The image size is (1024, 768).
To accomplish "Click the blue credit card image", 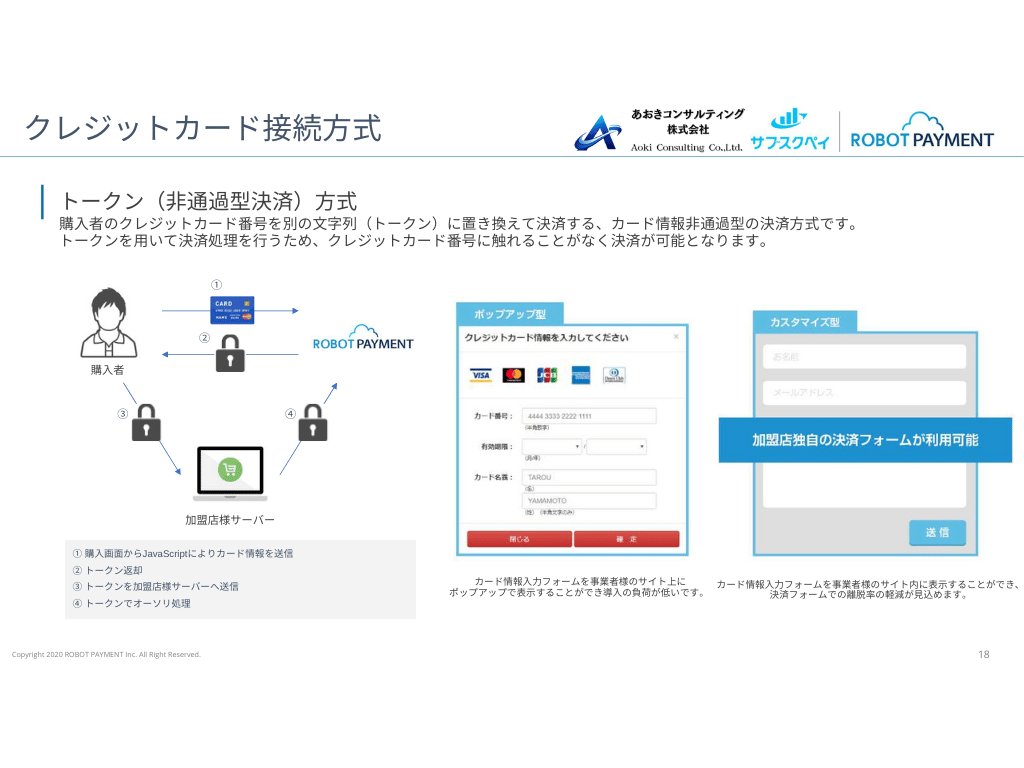I will (x=232, y=310).
